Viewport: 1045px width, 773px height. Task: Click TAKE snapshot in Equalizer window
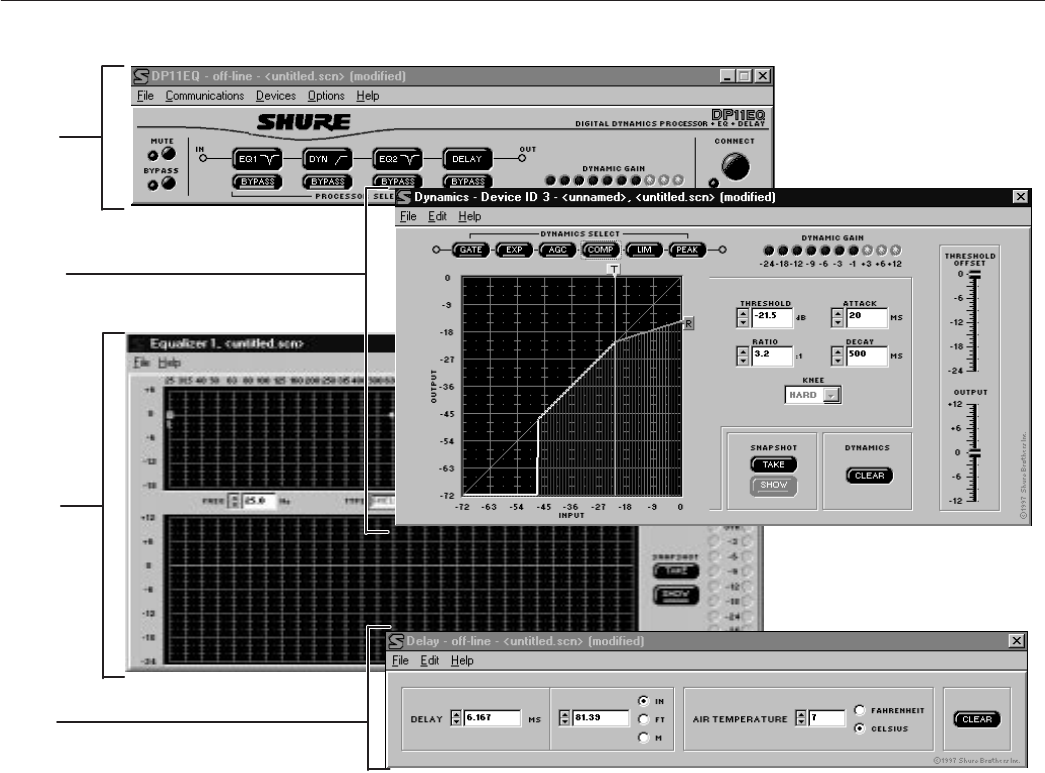click(x=676, y=571)
